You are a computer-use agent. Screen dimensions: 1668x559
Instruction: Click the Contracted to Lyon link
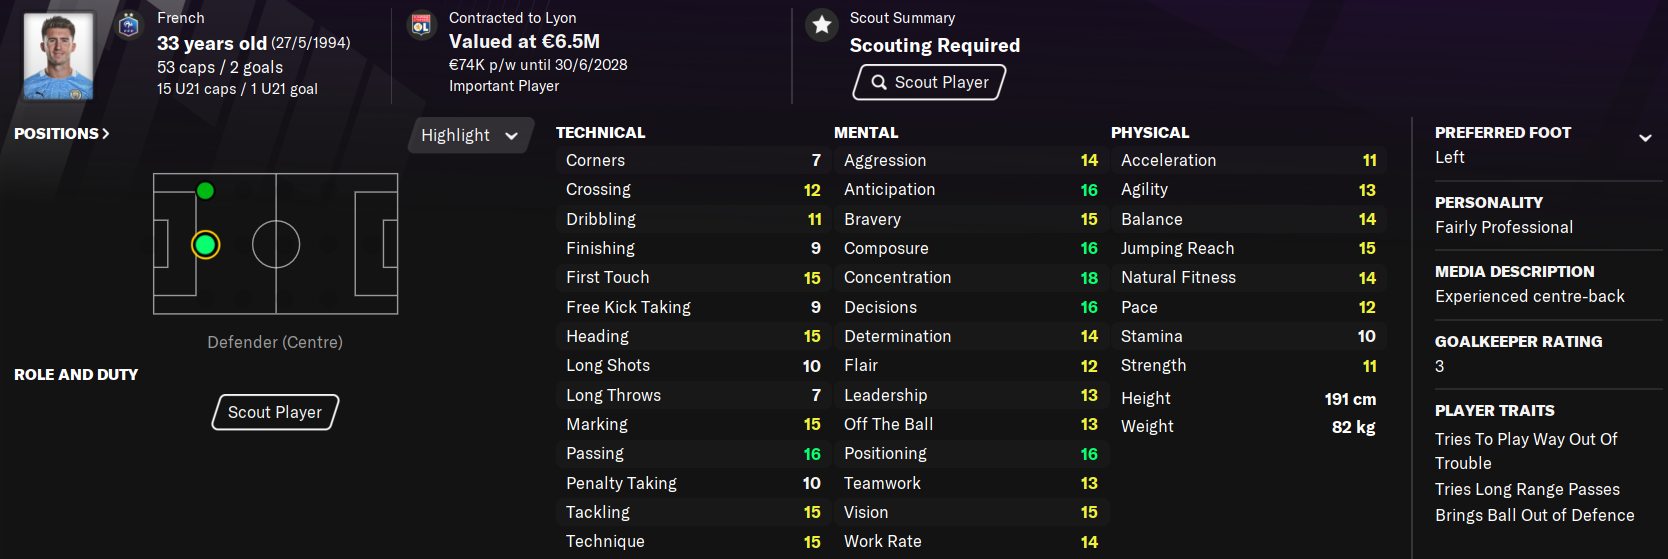tap(512, 18)
